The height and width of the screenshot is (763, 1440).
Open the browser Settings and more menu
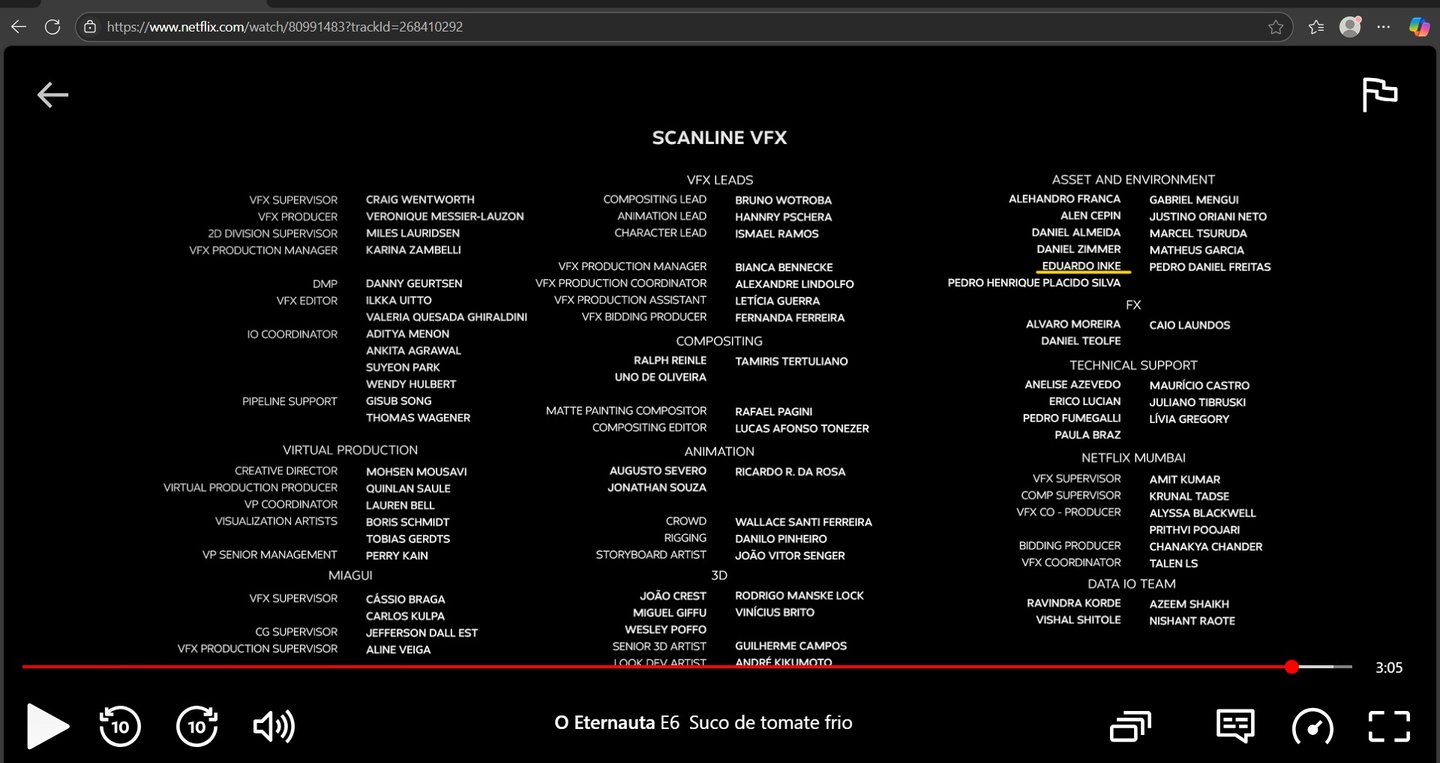(x=1384, y=27)
